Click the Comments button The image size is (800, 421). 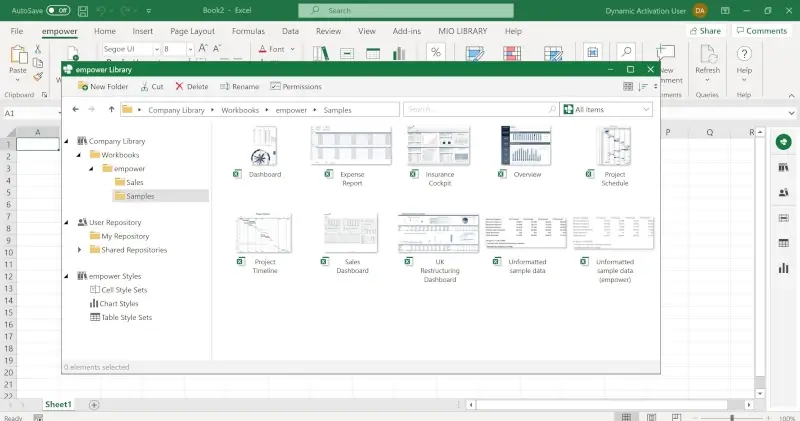tap(761, 31)
